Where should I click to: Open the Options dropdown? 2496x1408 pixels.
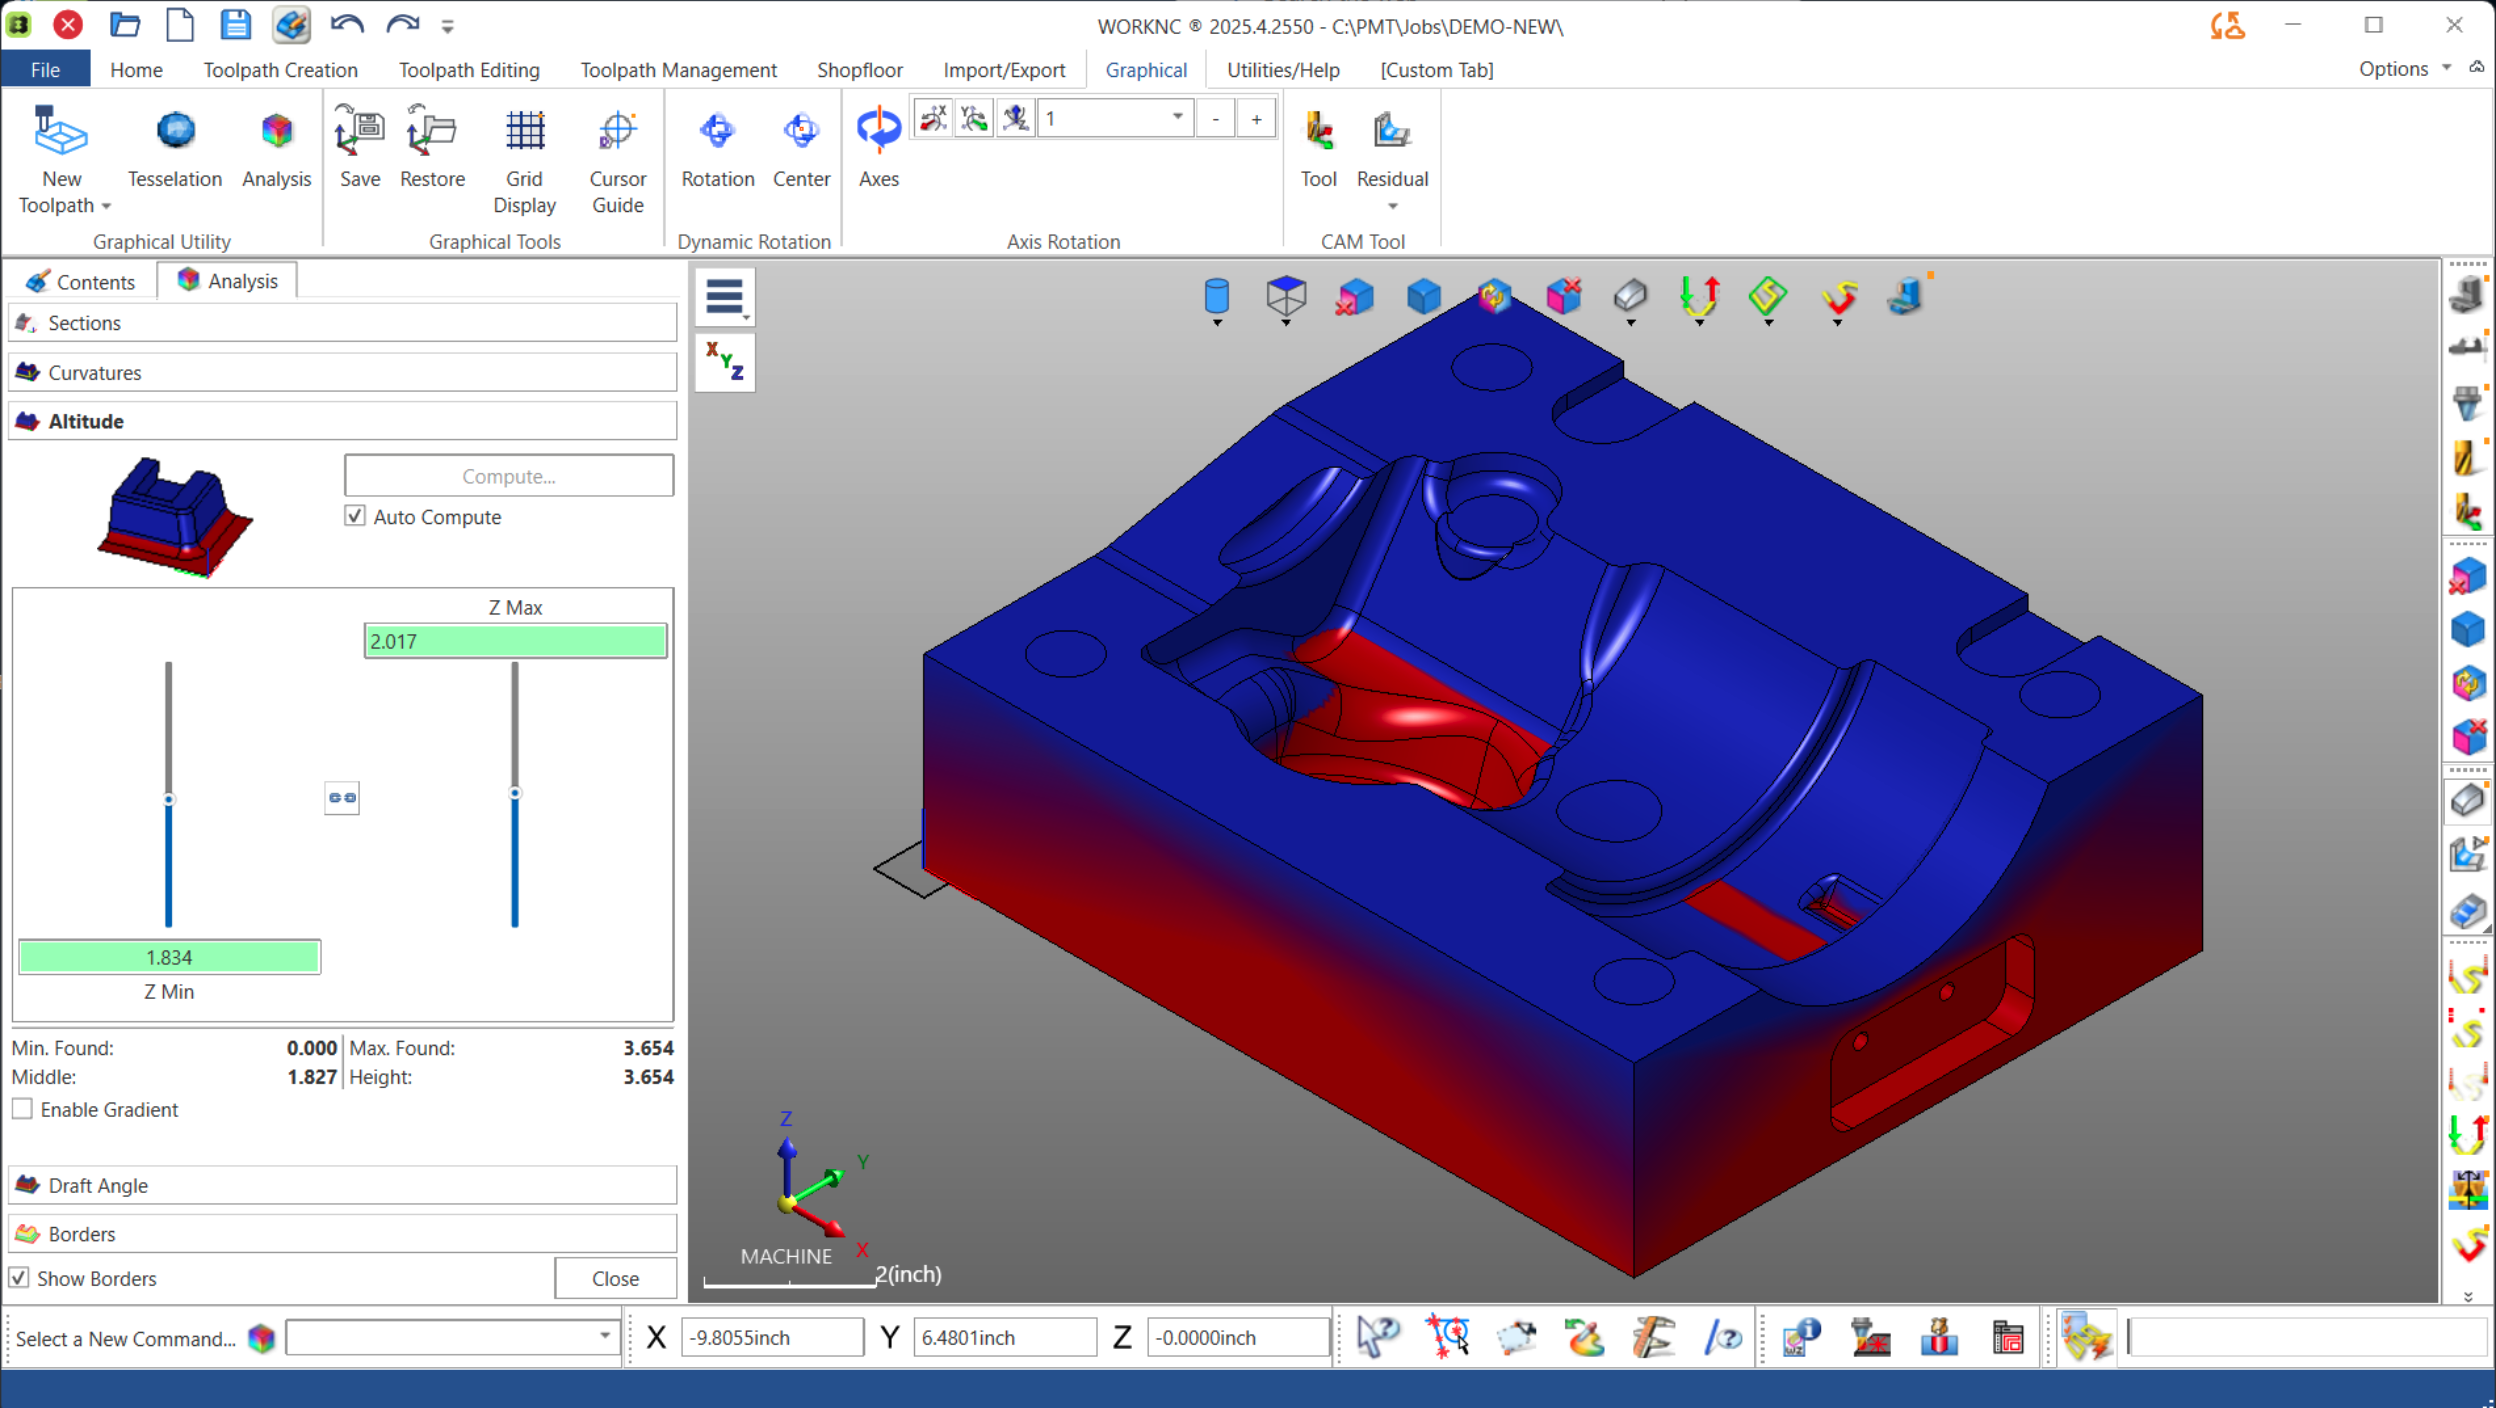click(x=2405, y=69)
